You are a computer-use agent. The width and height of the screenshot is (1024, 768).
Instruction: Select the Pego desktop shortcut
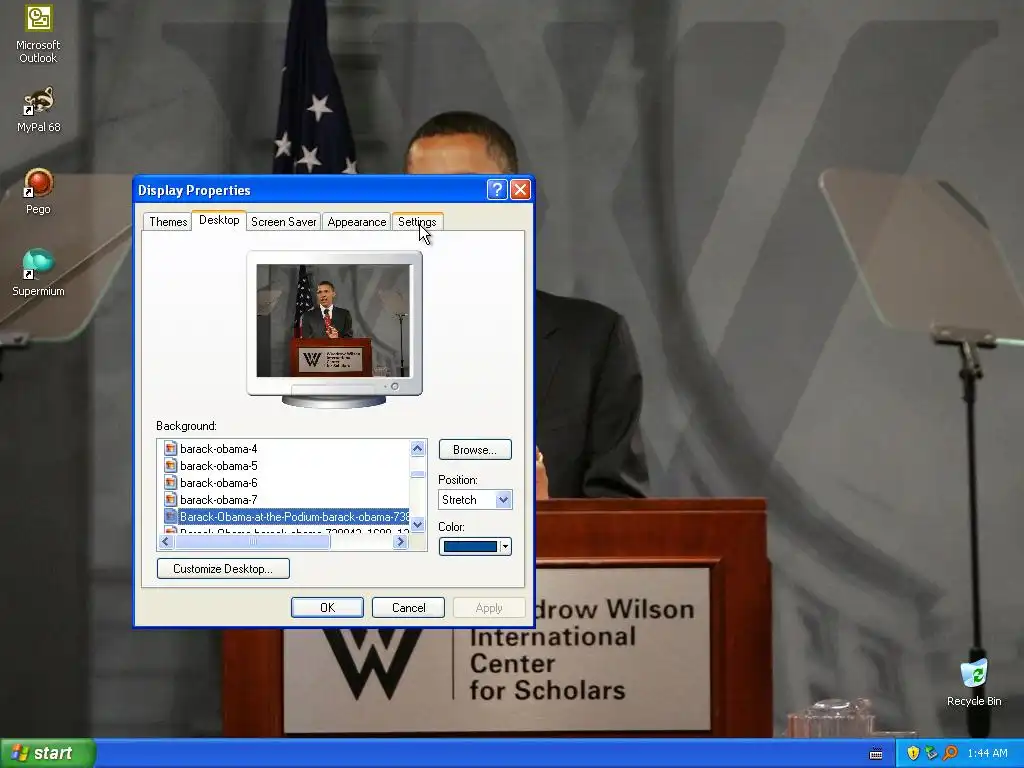click(38, 191)
